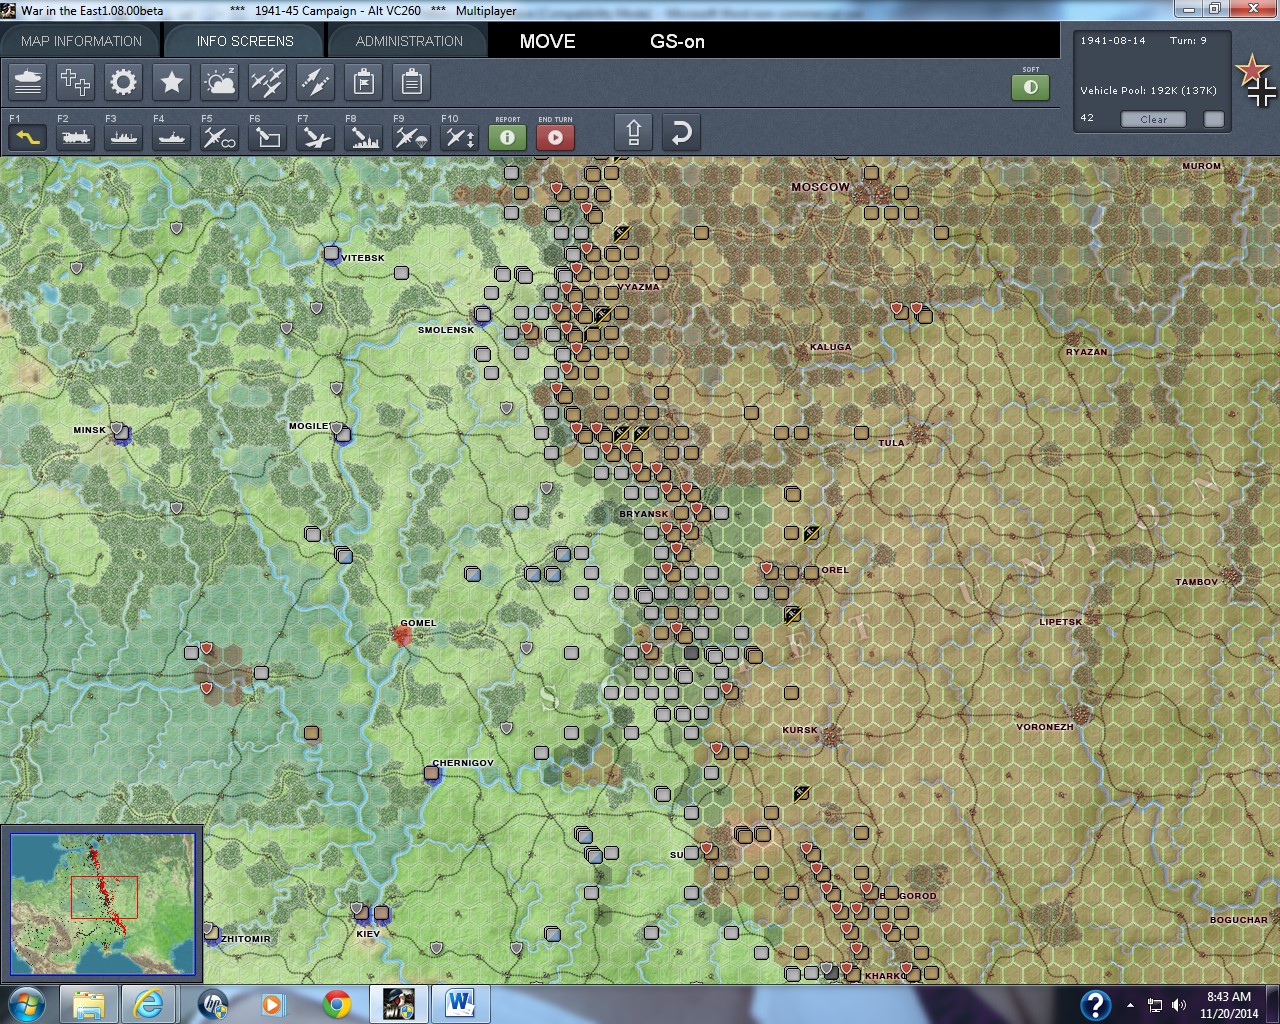The height and width of the screenshot is (1024, 1280).
Task: Open the Map Information tab
Action: 81,41
